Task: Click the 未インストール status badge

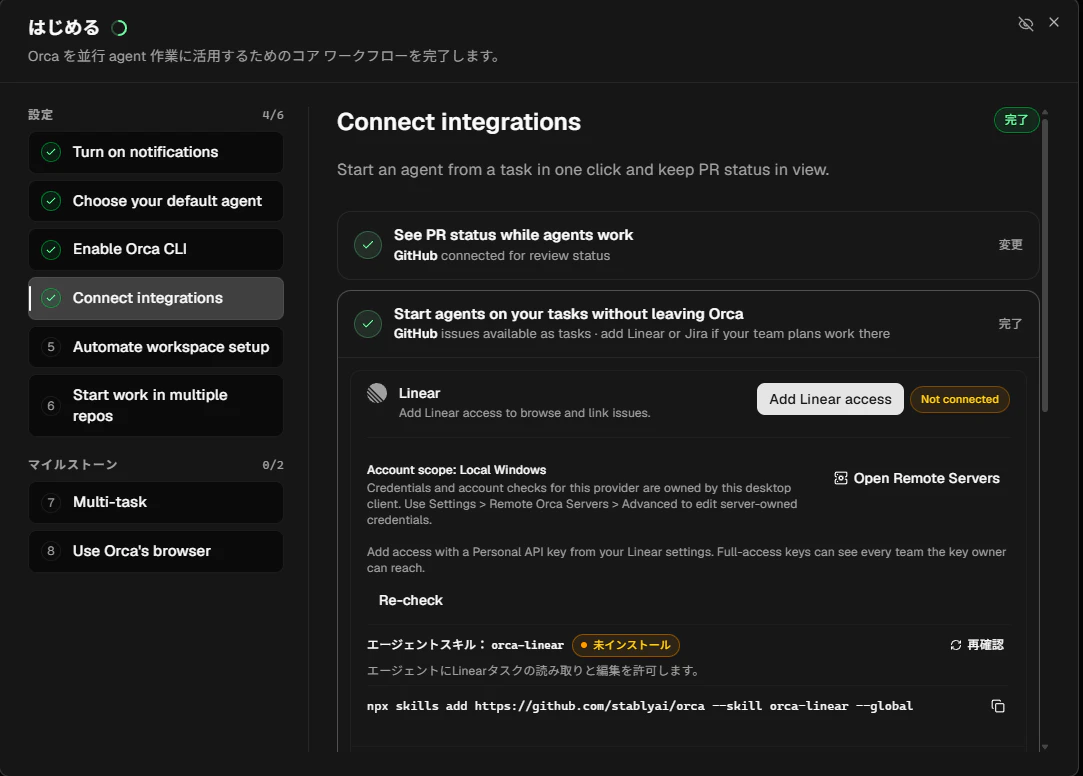Action: [626, 645]
